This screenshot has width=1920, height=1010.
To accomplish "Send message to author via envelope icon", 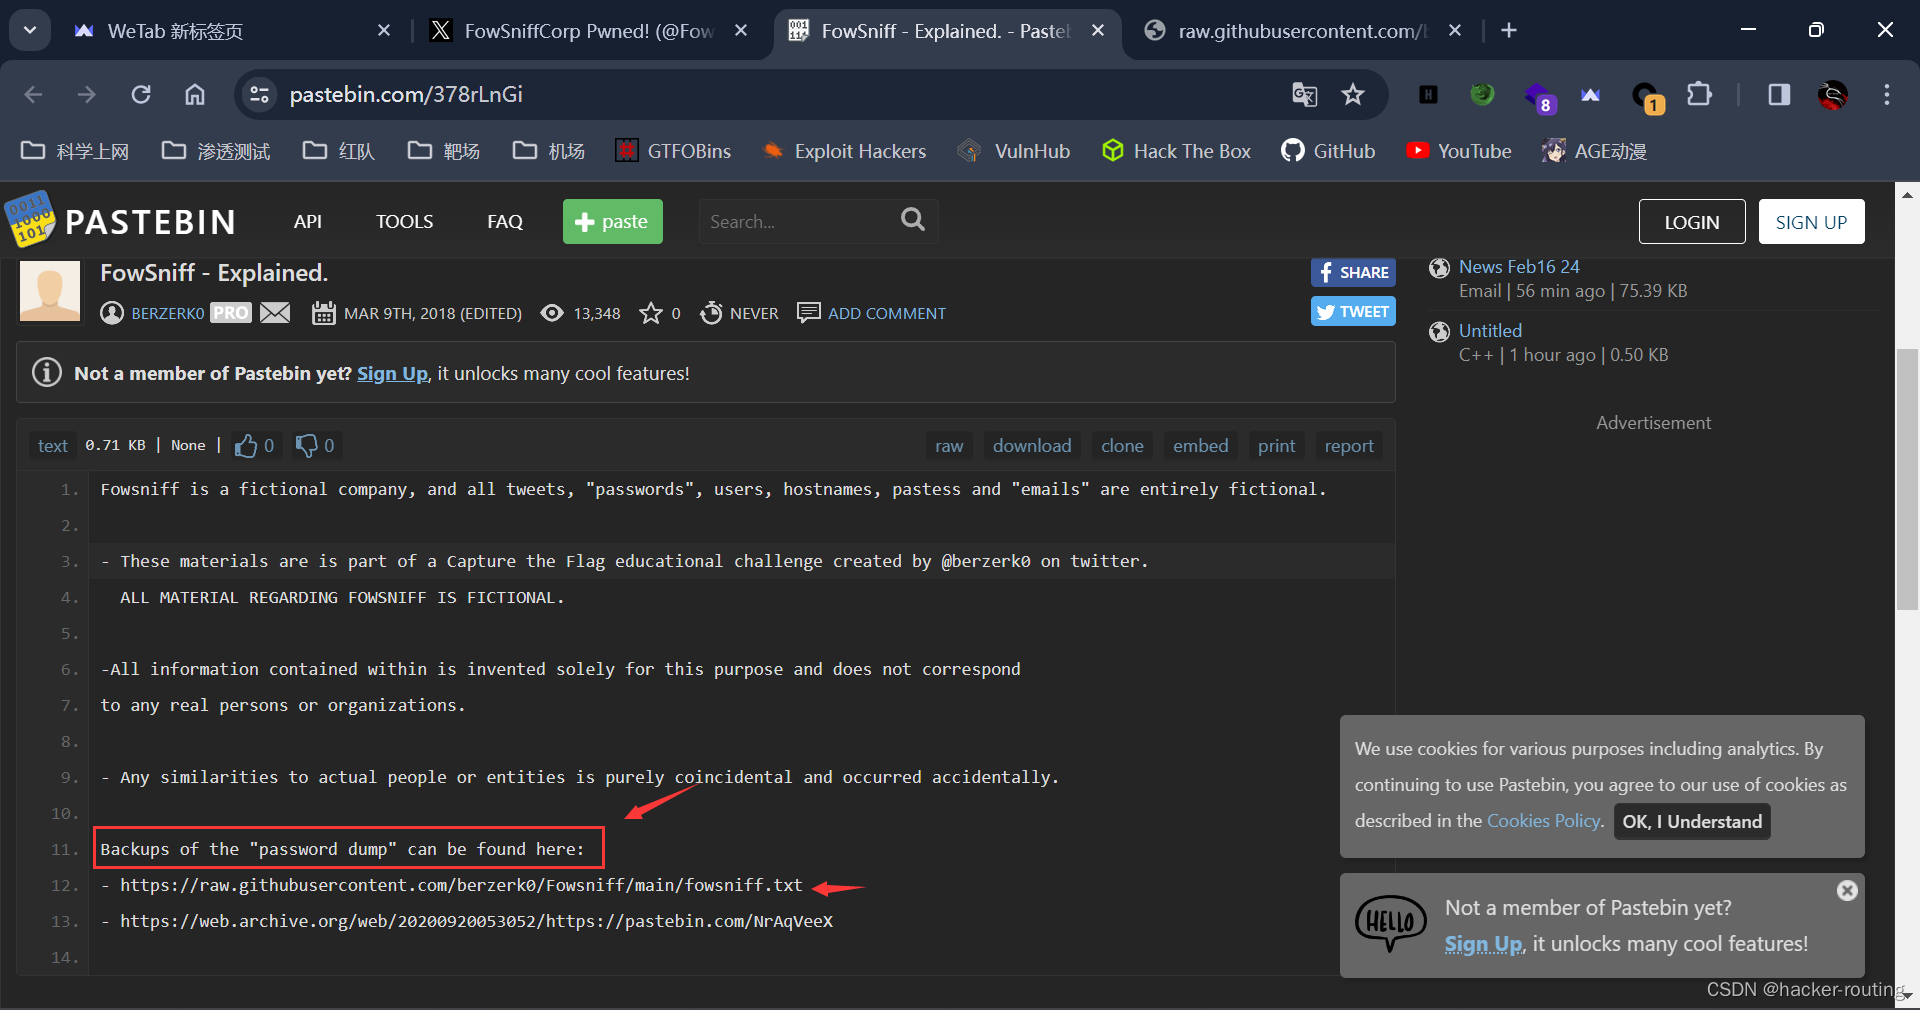I will pos(275,313).
